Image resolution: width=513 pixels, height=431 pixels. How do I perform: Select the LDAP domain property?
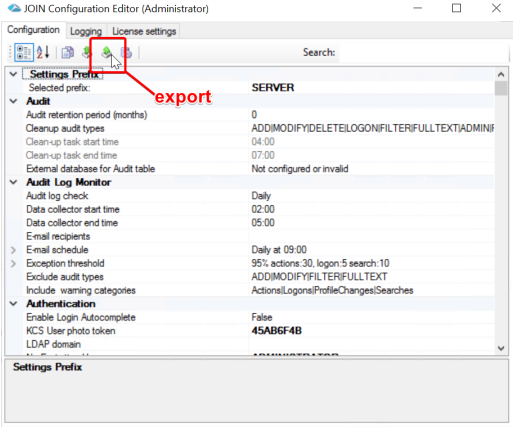click(x=53, y=344)
